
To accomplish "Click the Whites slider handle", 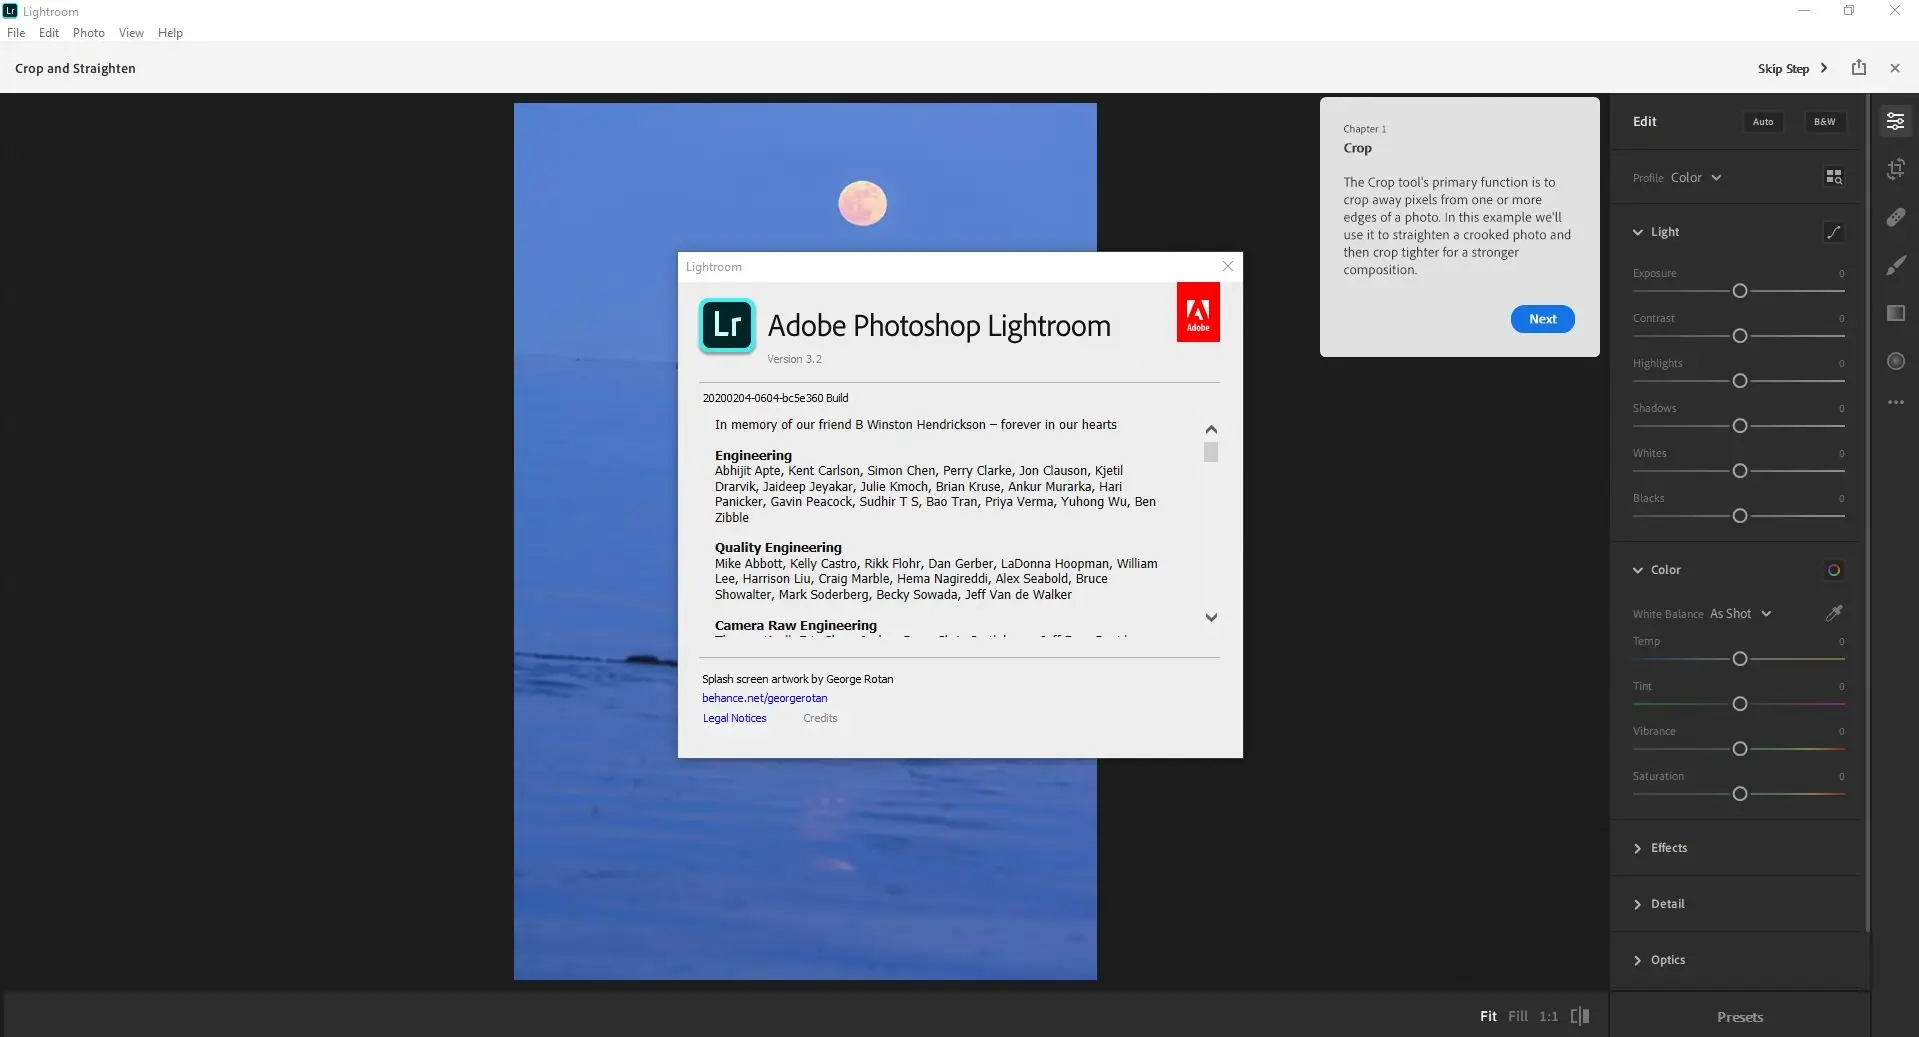I will coord(1739,471).
